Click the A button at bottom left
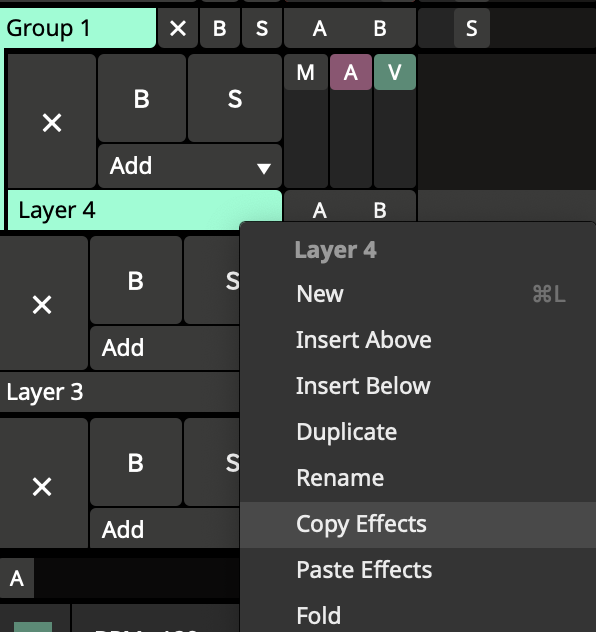 coord(17,578)
